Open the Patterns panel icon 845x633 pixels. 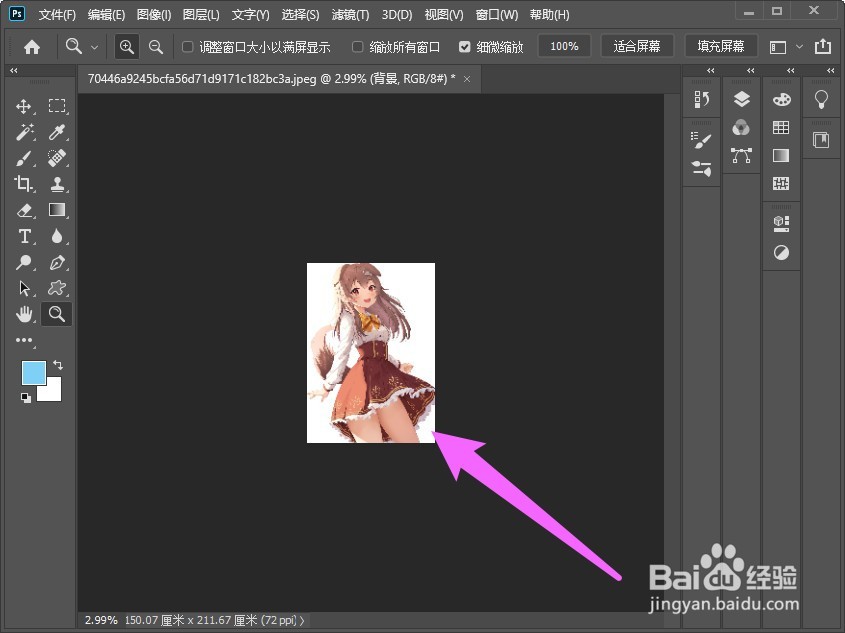pyautogui.click(x=781, y=184)
